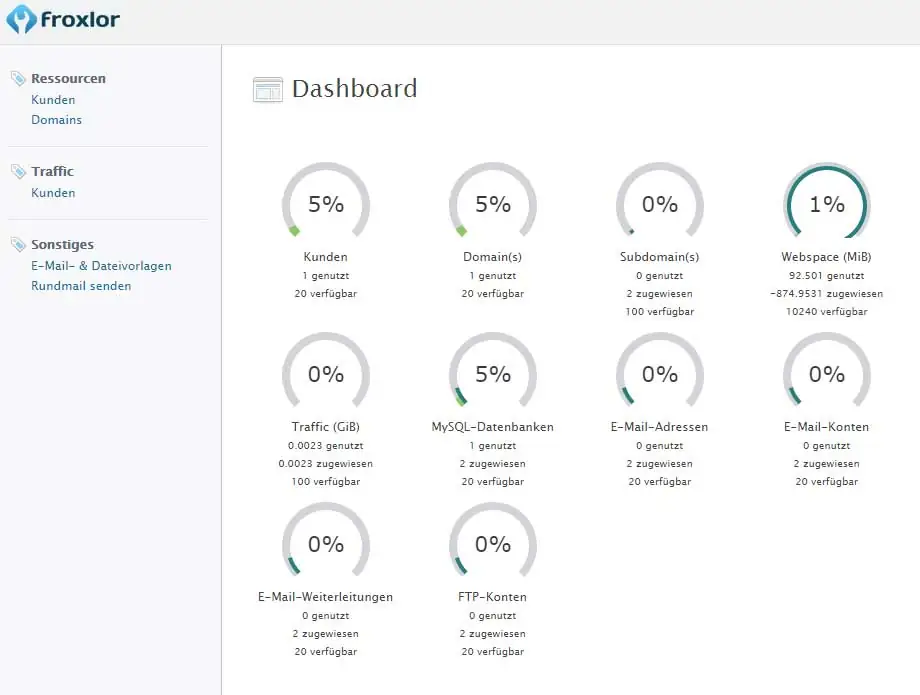Open Kunden under the Traffic section

click(53, 192)
